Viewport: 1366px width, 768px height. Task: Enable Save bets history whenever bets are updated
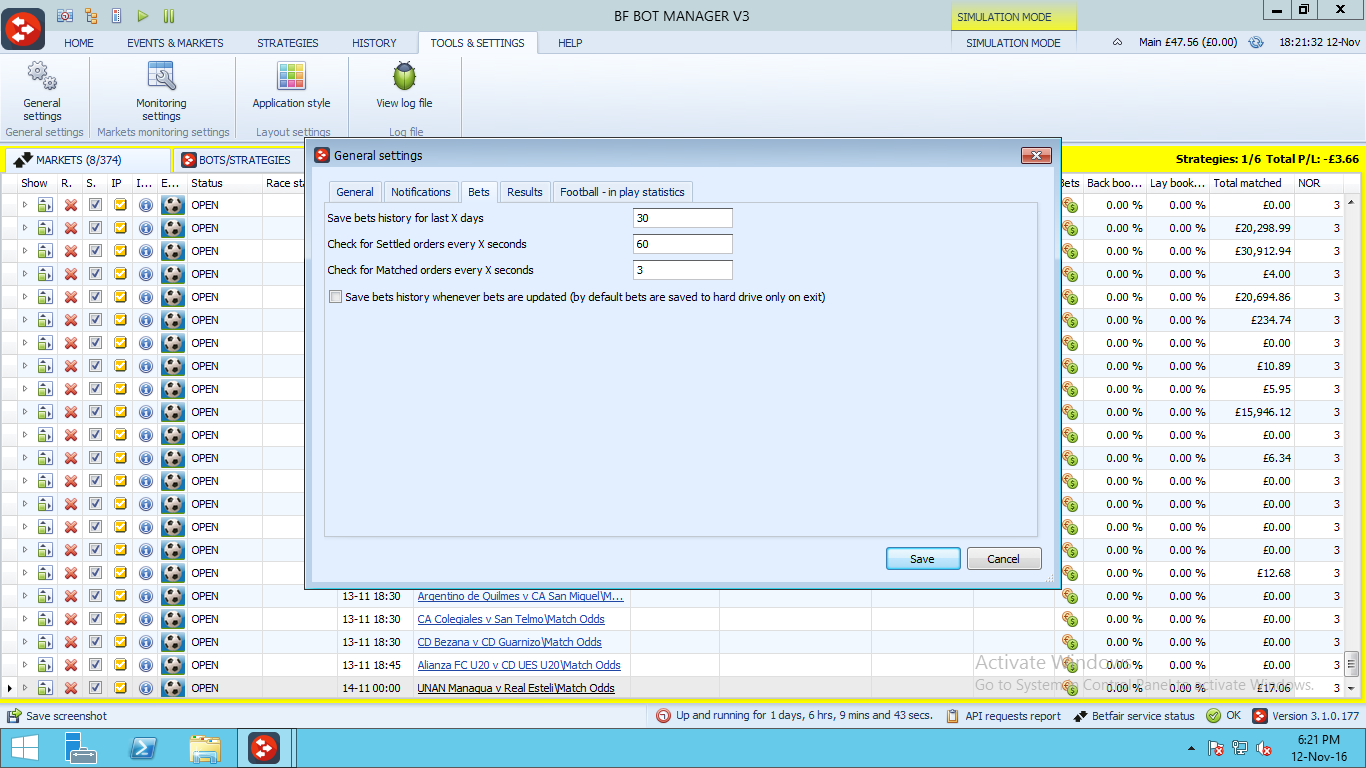click(x=336, y=297)
